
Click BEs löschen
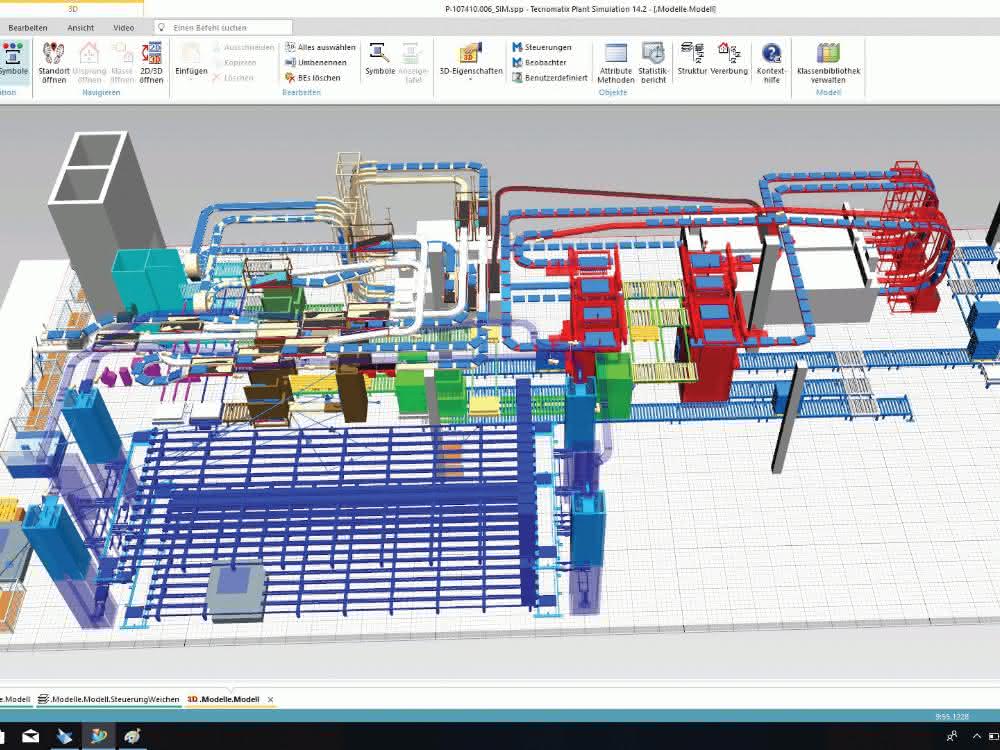(x=312, y=78)
